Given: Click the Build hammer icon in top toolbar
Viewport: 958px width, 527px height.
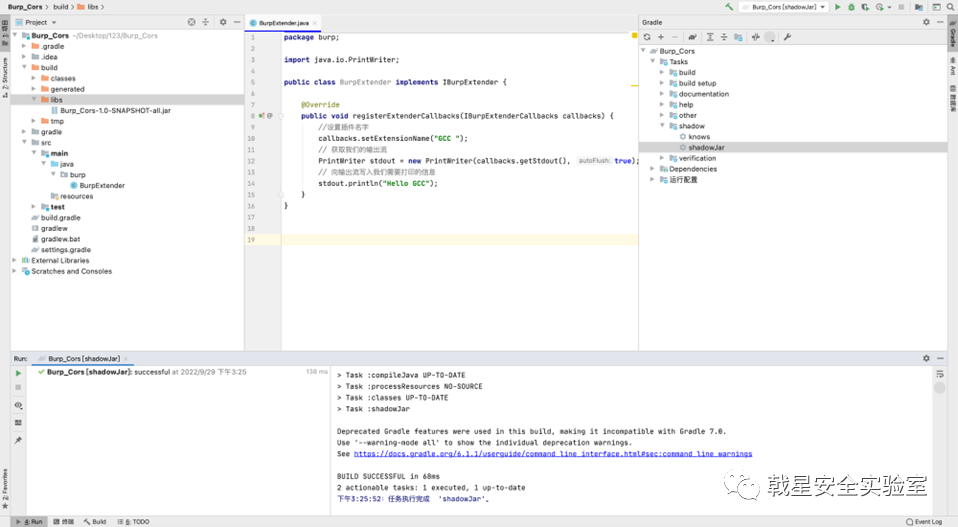Looking at the screenshot, I should [728, 7].
